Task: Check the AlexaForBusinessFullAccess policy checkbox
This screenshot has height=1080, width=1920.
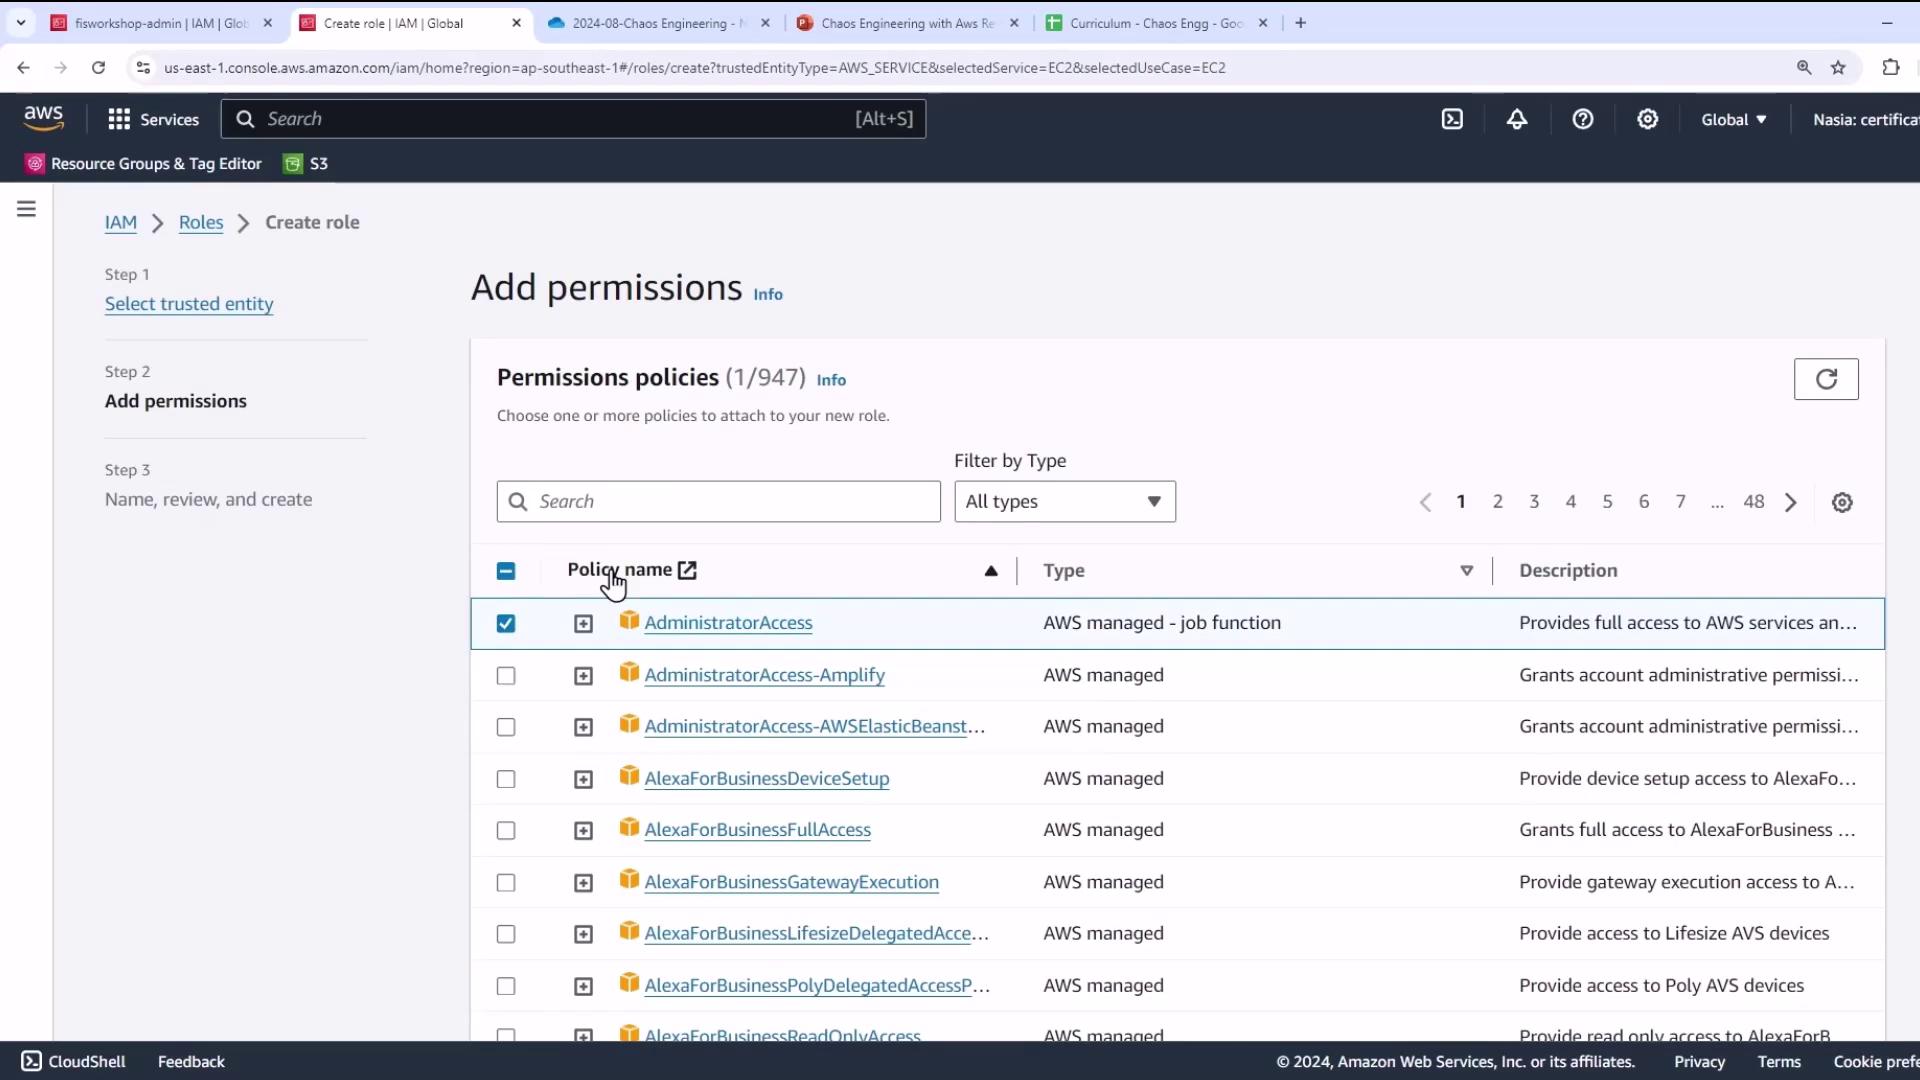Action: pyautogui.click(x=506, y=831)
